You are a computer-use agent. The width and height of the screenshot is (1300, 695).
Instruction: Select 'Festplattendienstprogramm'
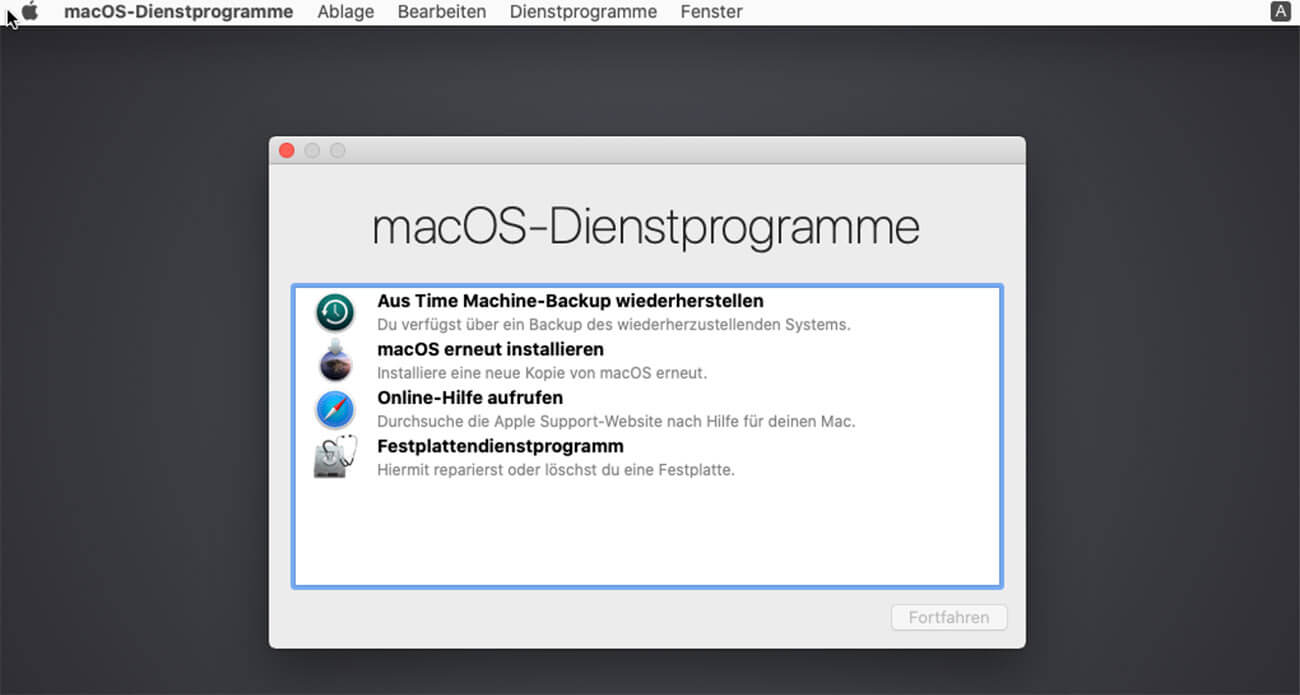click(x=500, y=446)
